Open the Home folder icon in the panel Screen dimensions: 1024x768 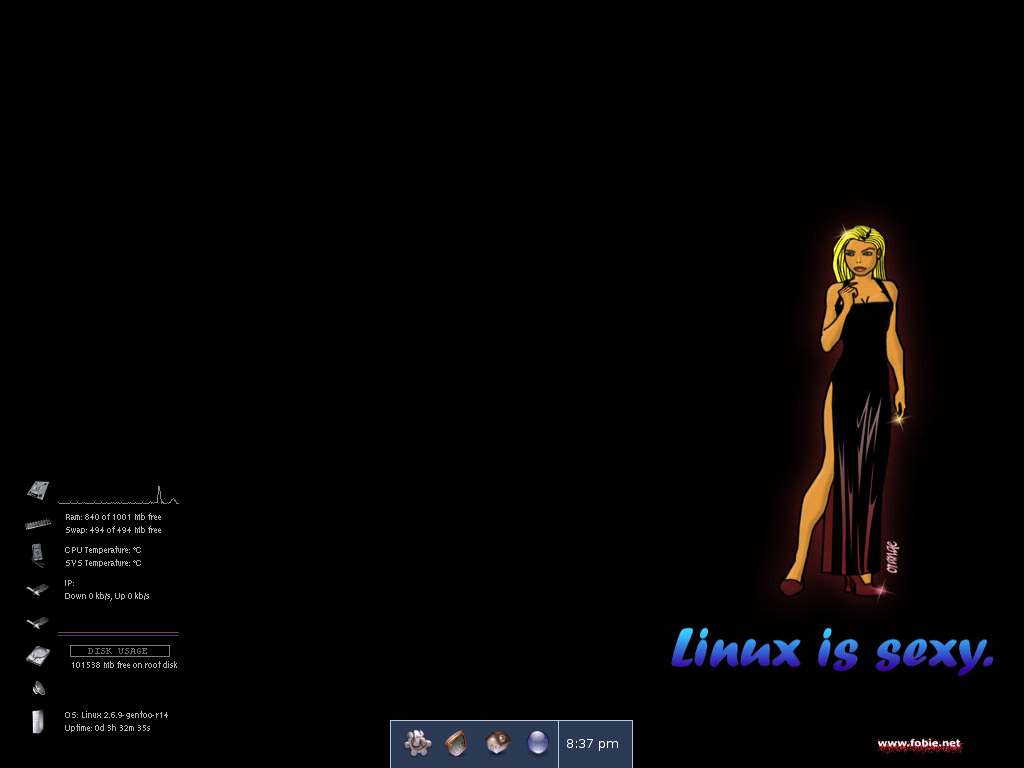pos(498,743)
